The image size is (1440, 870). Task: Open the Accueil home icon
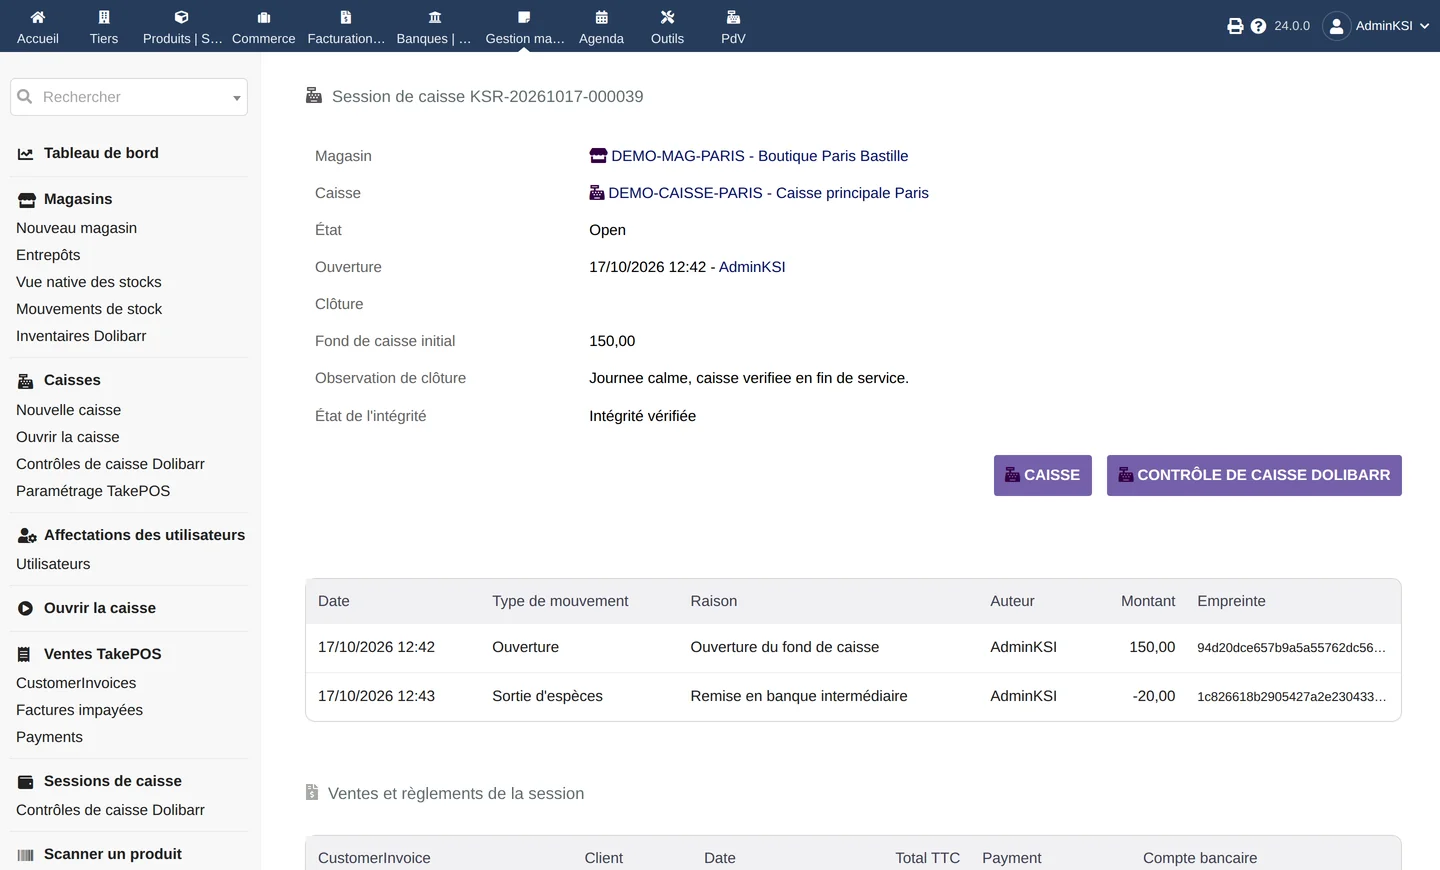pos(38,17)
